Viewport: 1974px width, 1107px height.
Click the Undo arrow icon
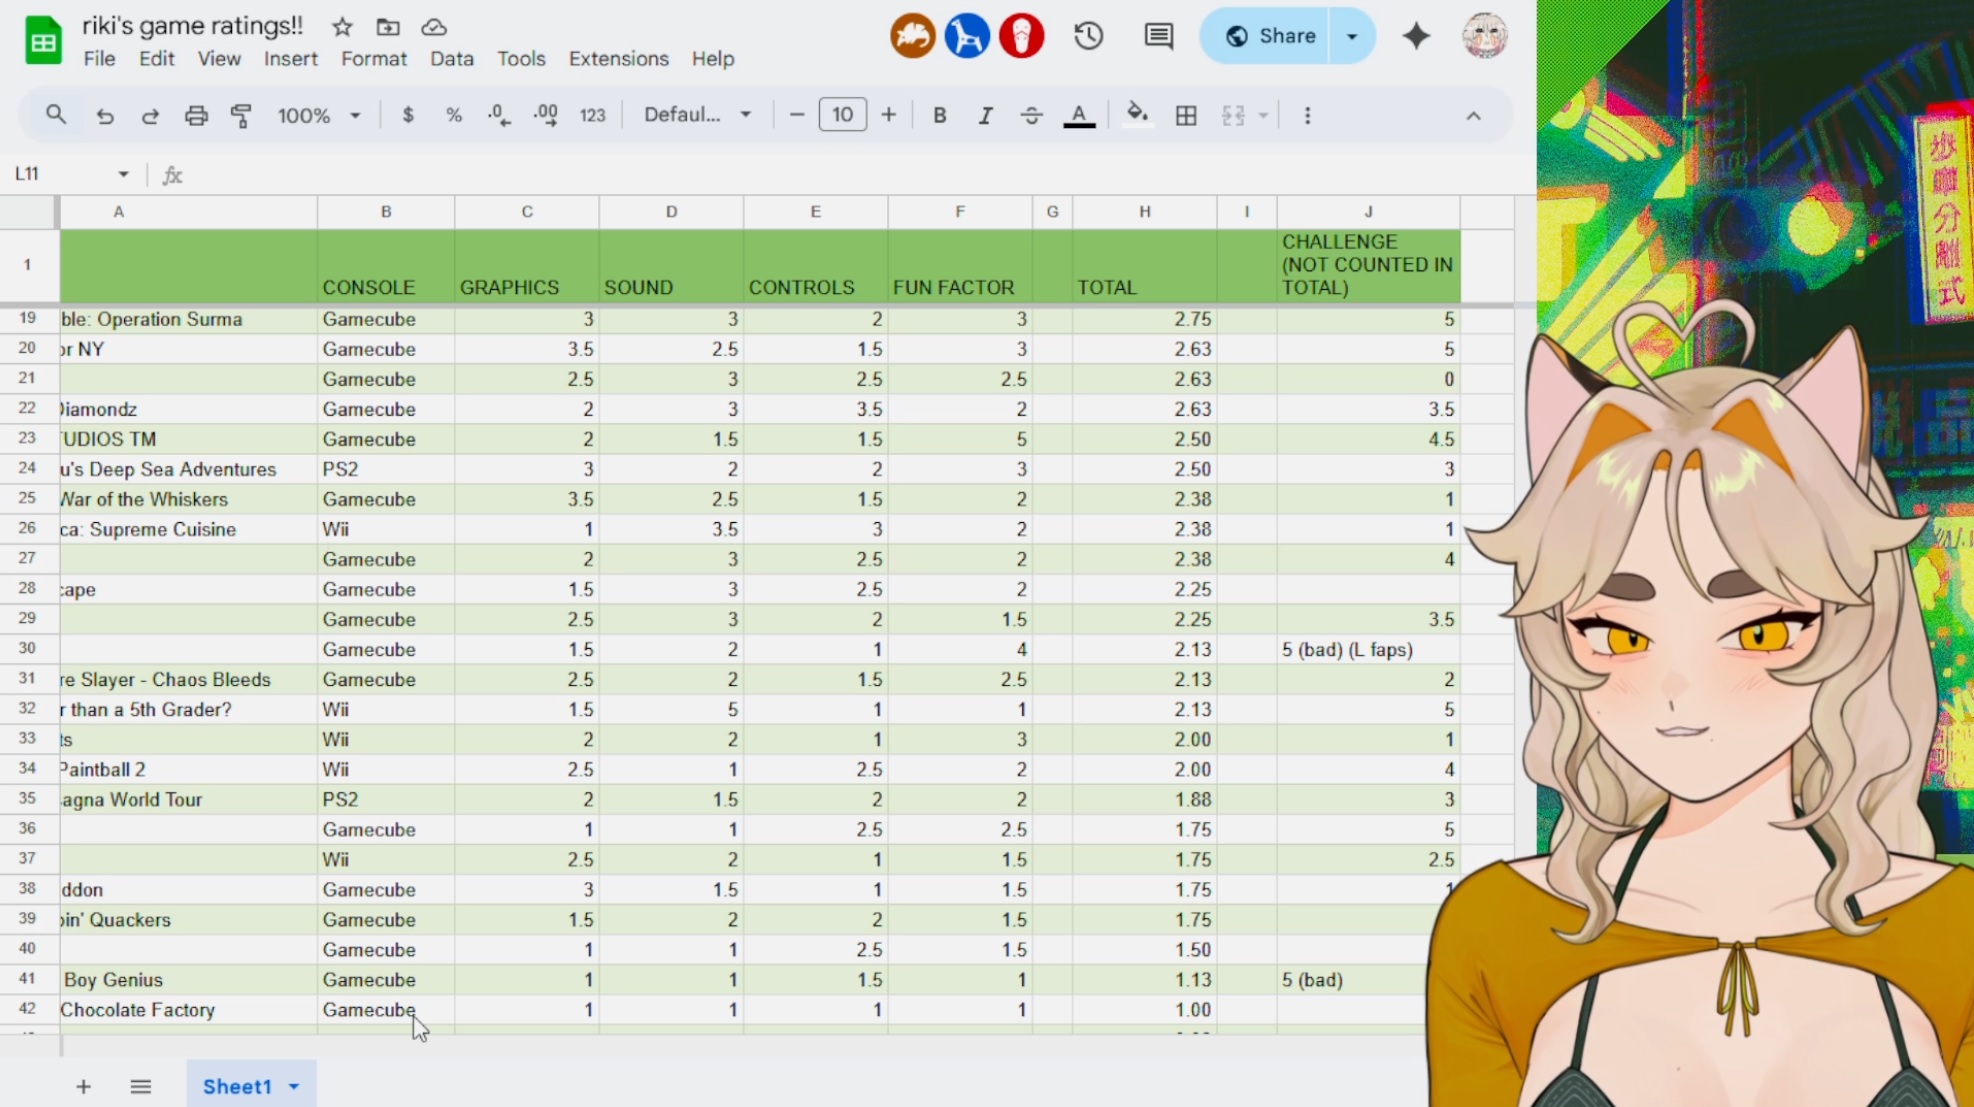coord(104,116)
